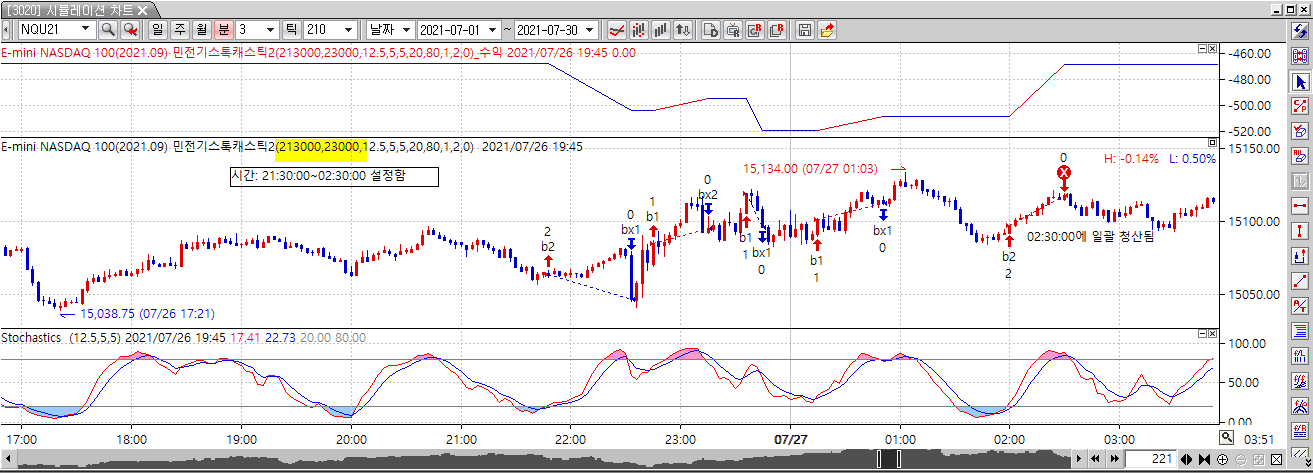Select the horizontal line drawing tool
The image size is (1313, 473).
1300,206
